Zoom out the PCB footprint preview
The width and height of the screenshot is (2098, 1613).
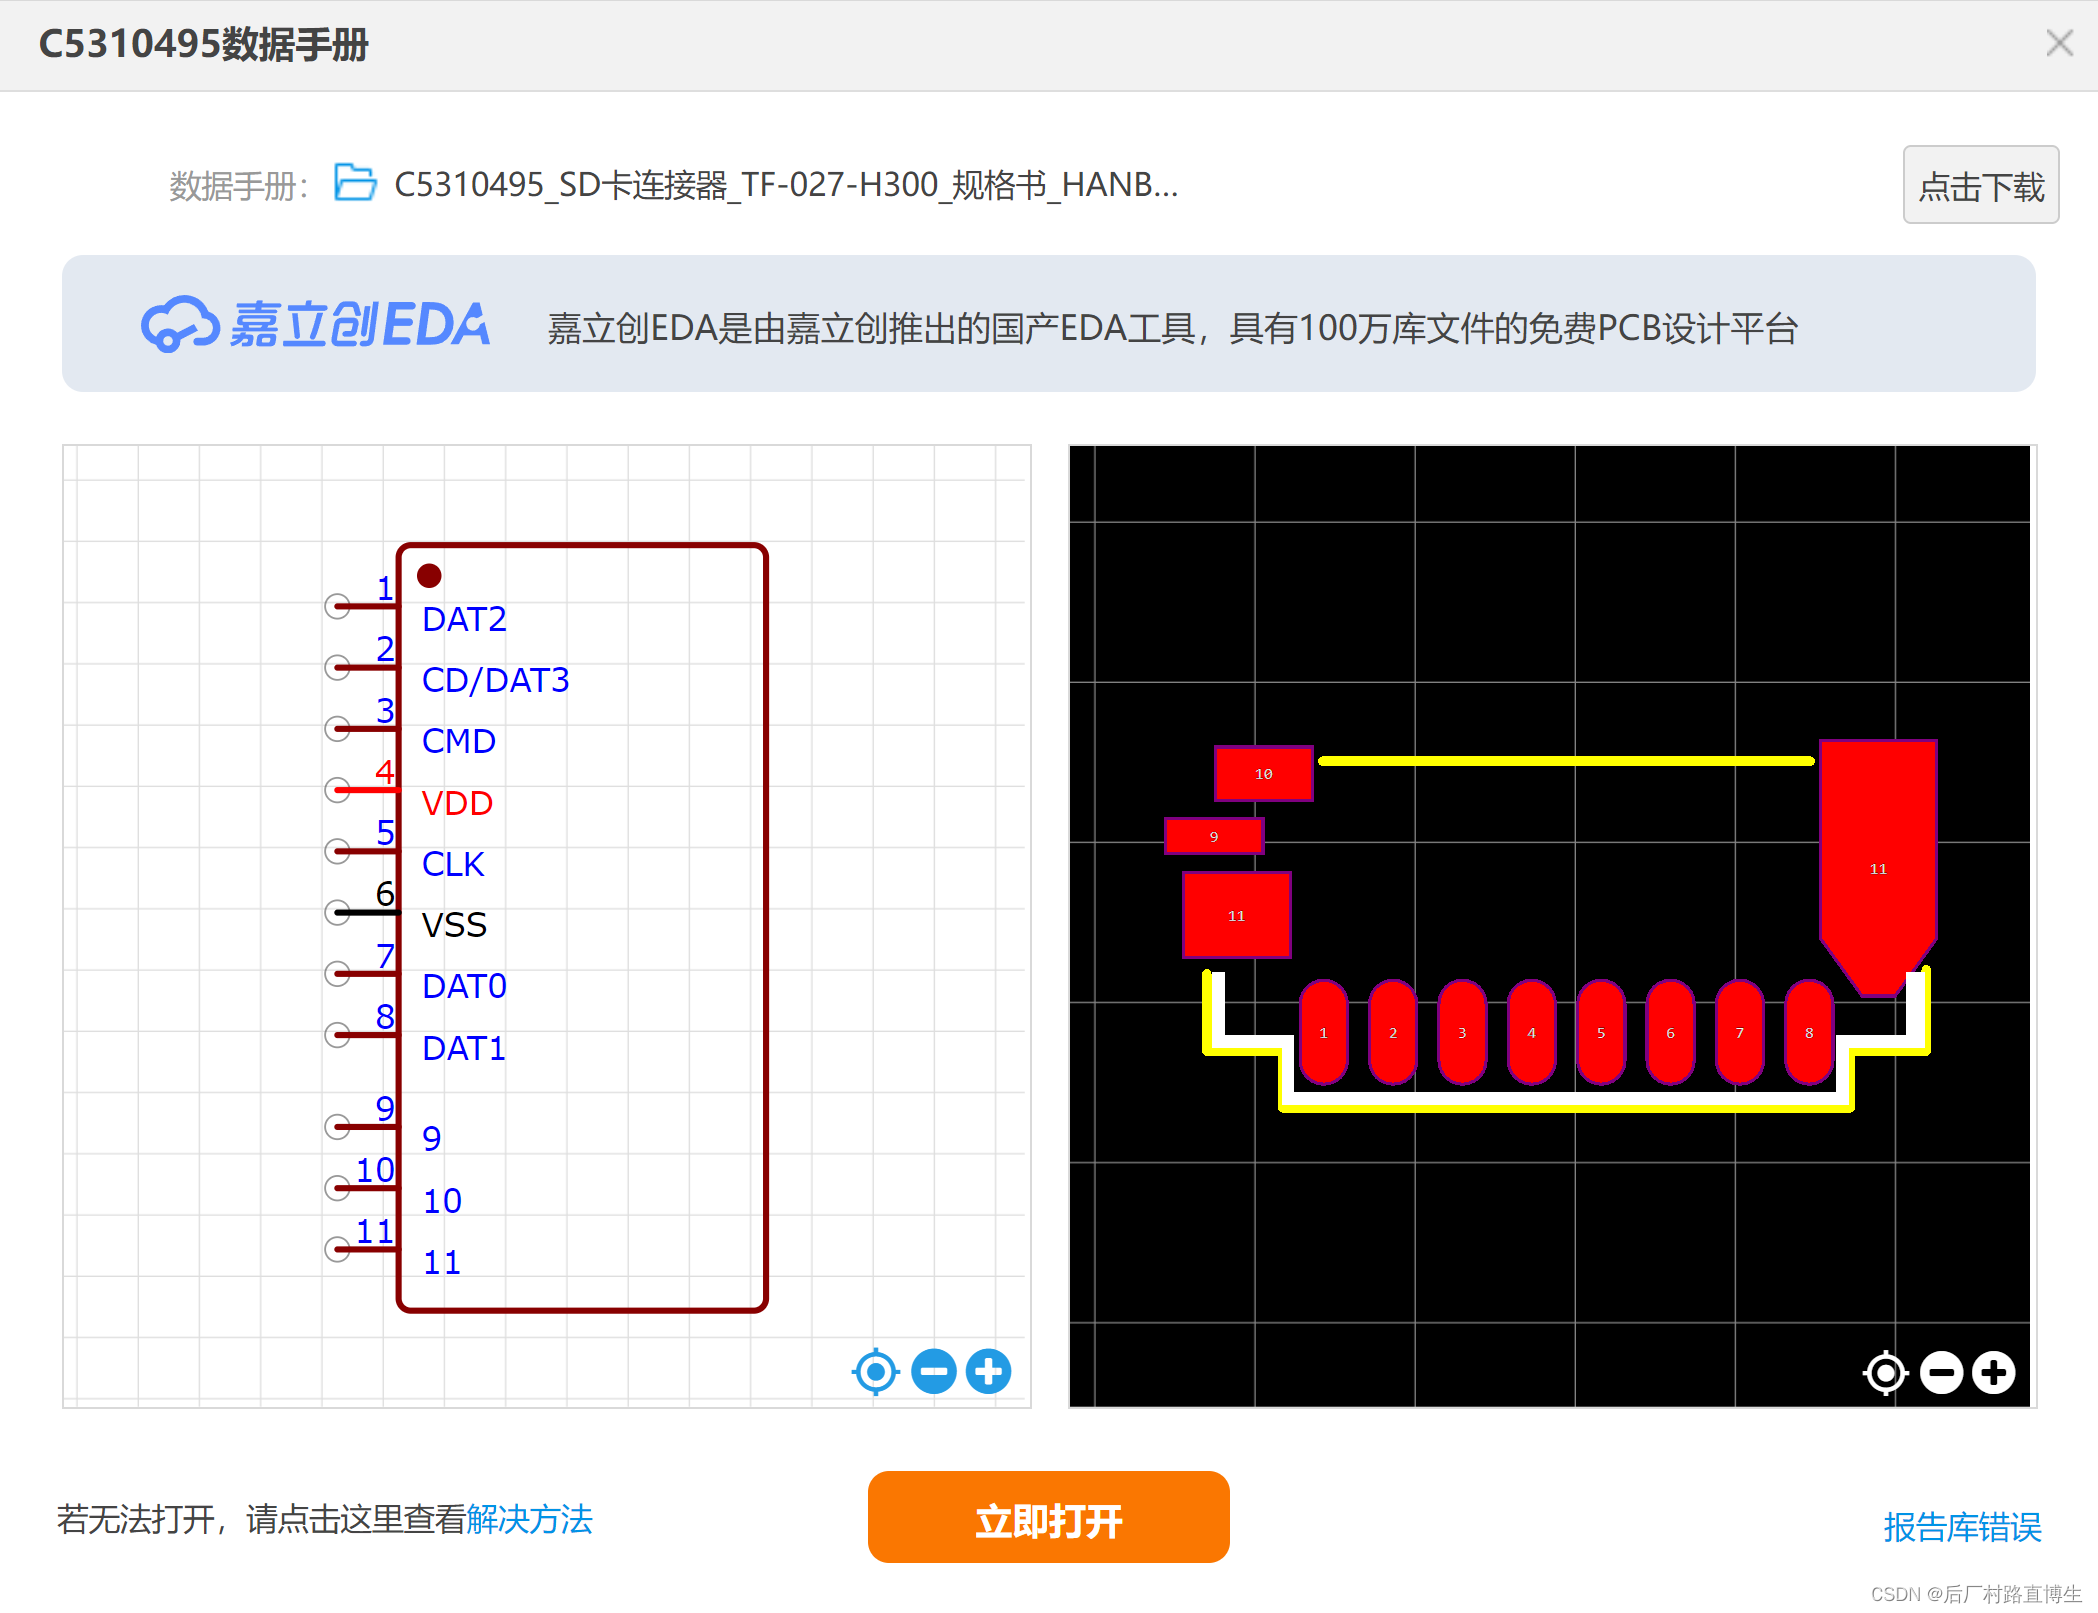(x=1942, y=1373)
